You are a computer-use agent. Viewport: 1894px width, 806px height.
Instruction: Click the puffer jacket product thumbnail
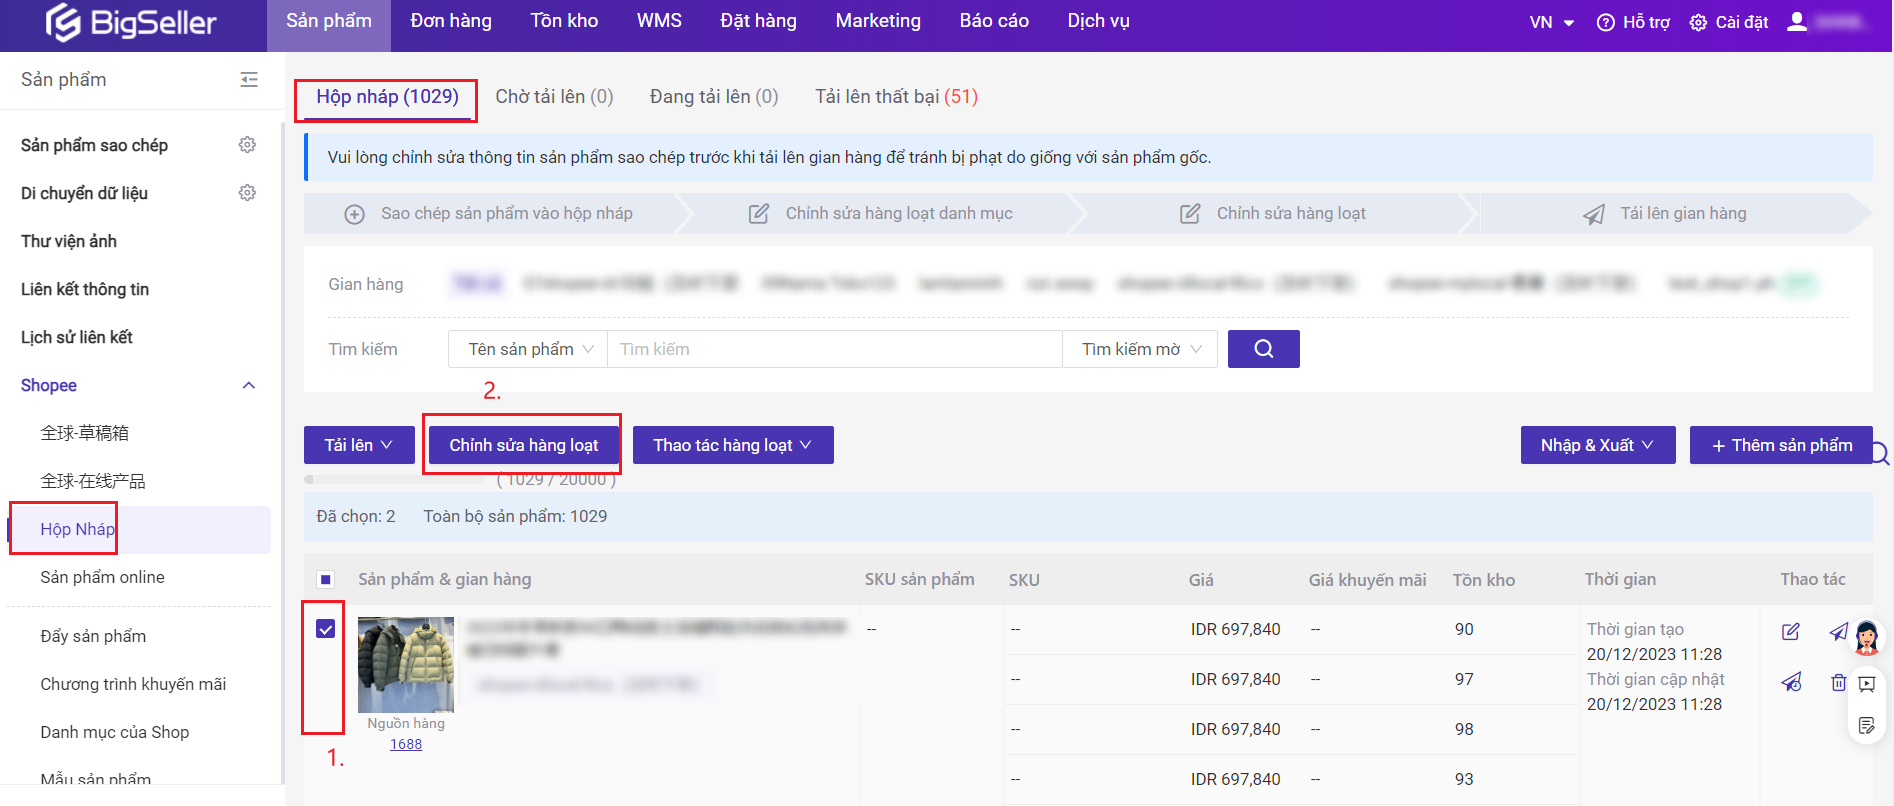[x=406, y=664]
